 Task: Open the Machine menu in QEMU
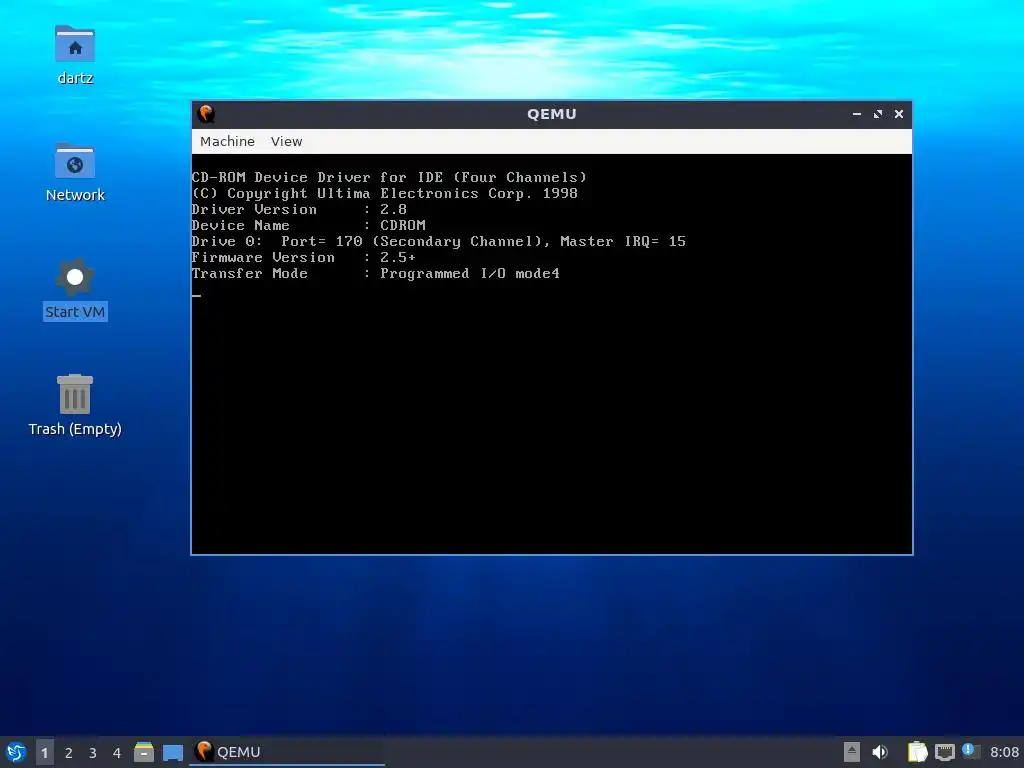(x=227, y=141)
